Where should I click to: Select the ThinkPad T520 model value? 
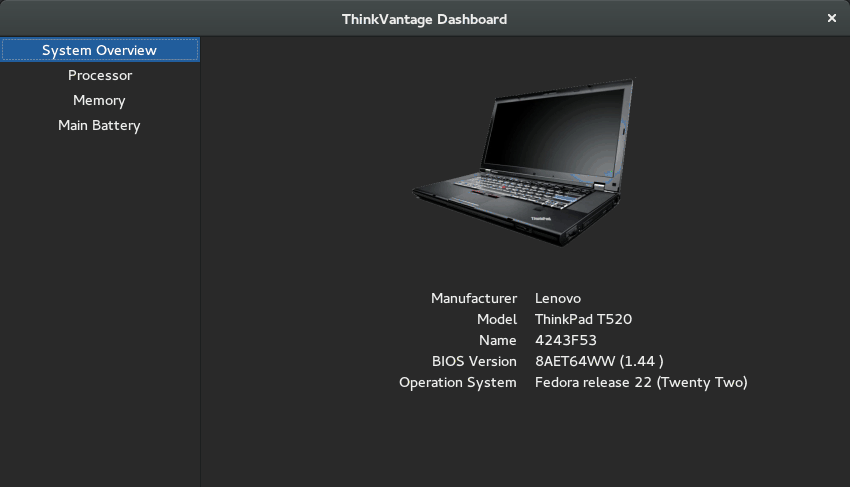(x=583, y=319)
